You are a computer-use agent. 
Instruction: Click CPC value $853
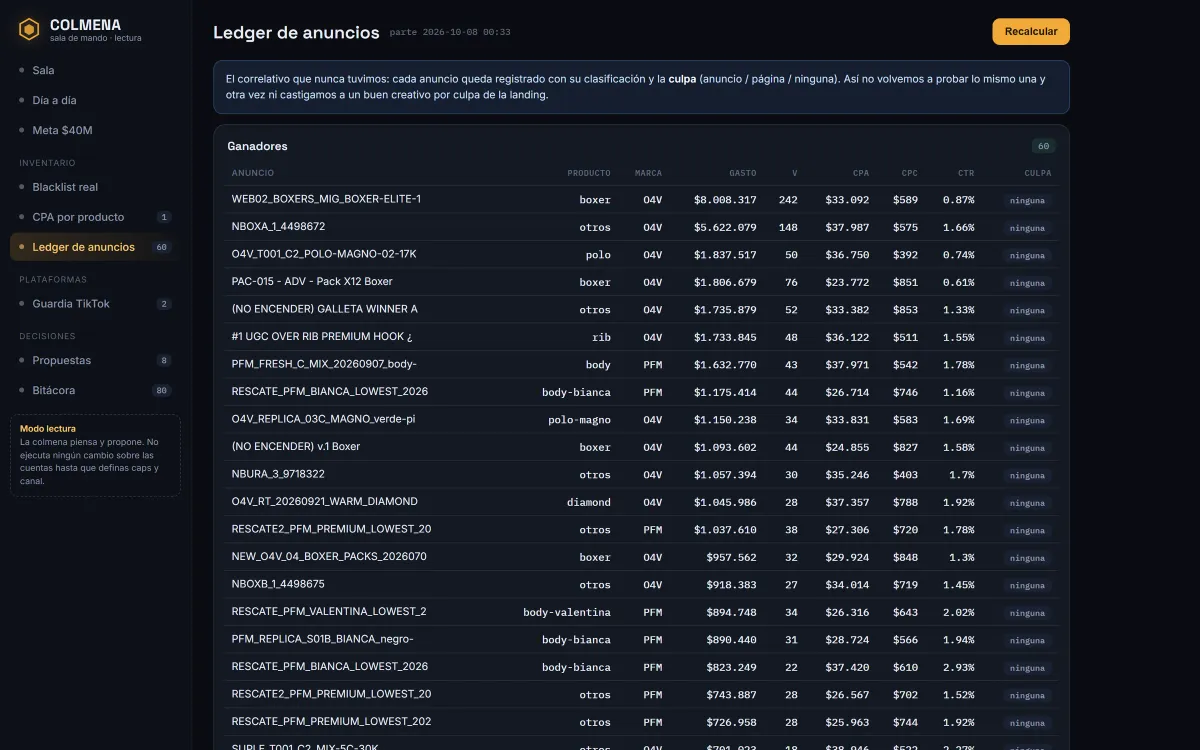pos(906,310)
